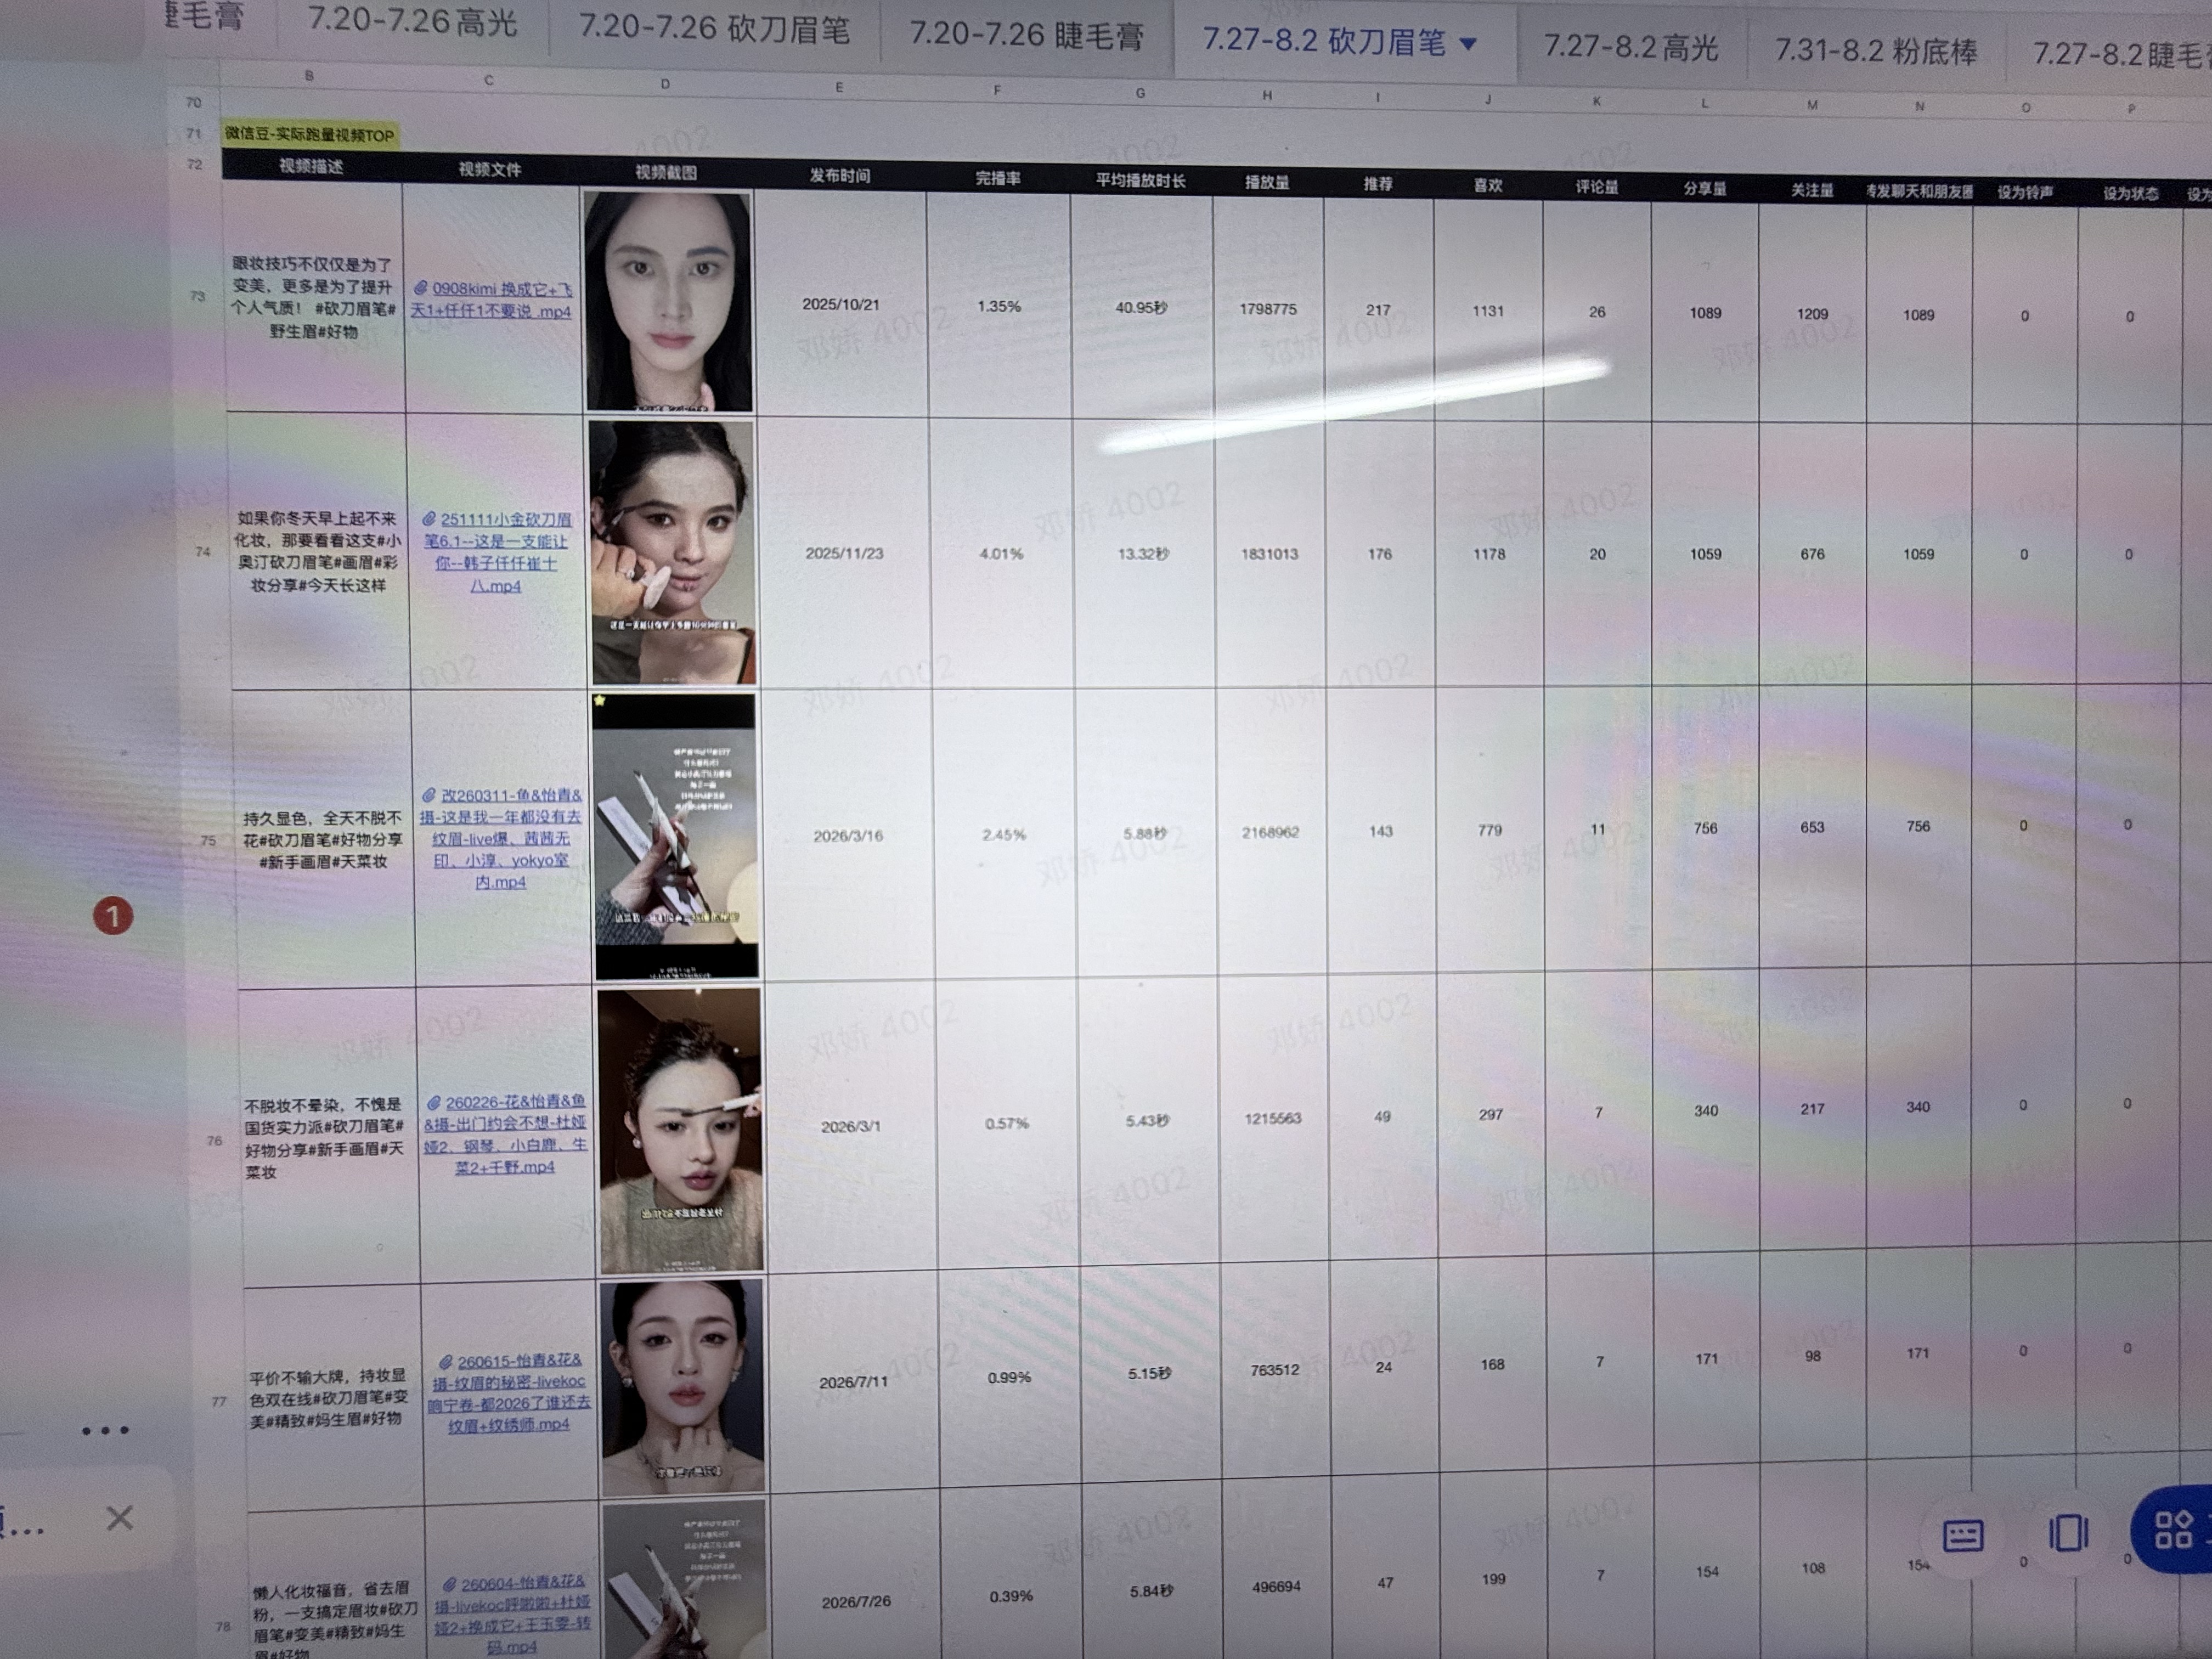Open the 260615-怡青&花 mp4 file link
Image resolution: width=2212 pixels, height=1659 pixels.
click(510, 1393)
